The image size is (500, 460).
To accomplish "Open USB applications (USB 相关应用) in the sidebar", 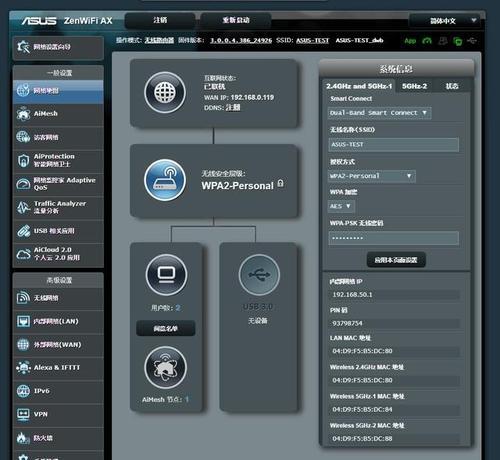I will (x=58, y=231).
